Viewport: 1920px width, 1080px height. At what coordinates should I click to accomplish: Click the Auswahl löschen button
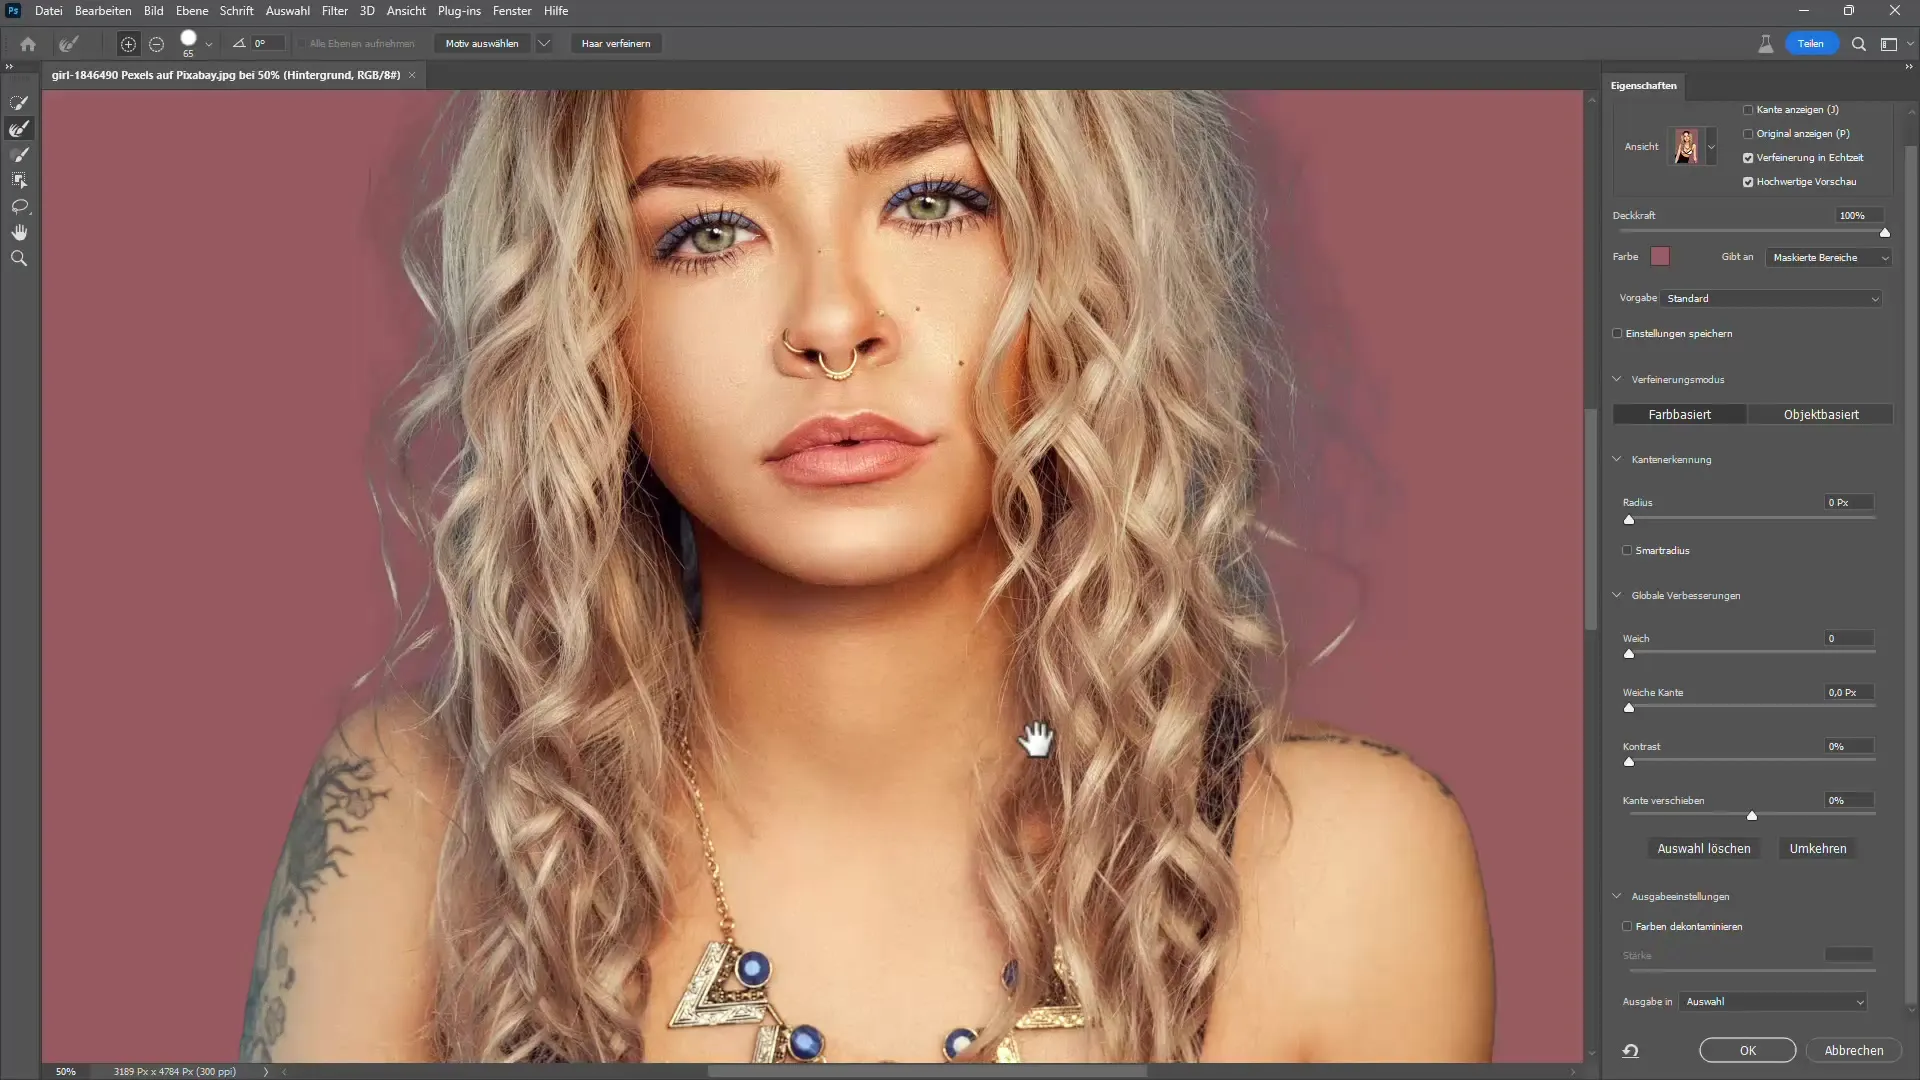tap(1704, 849)
